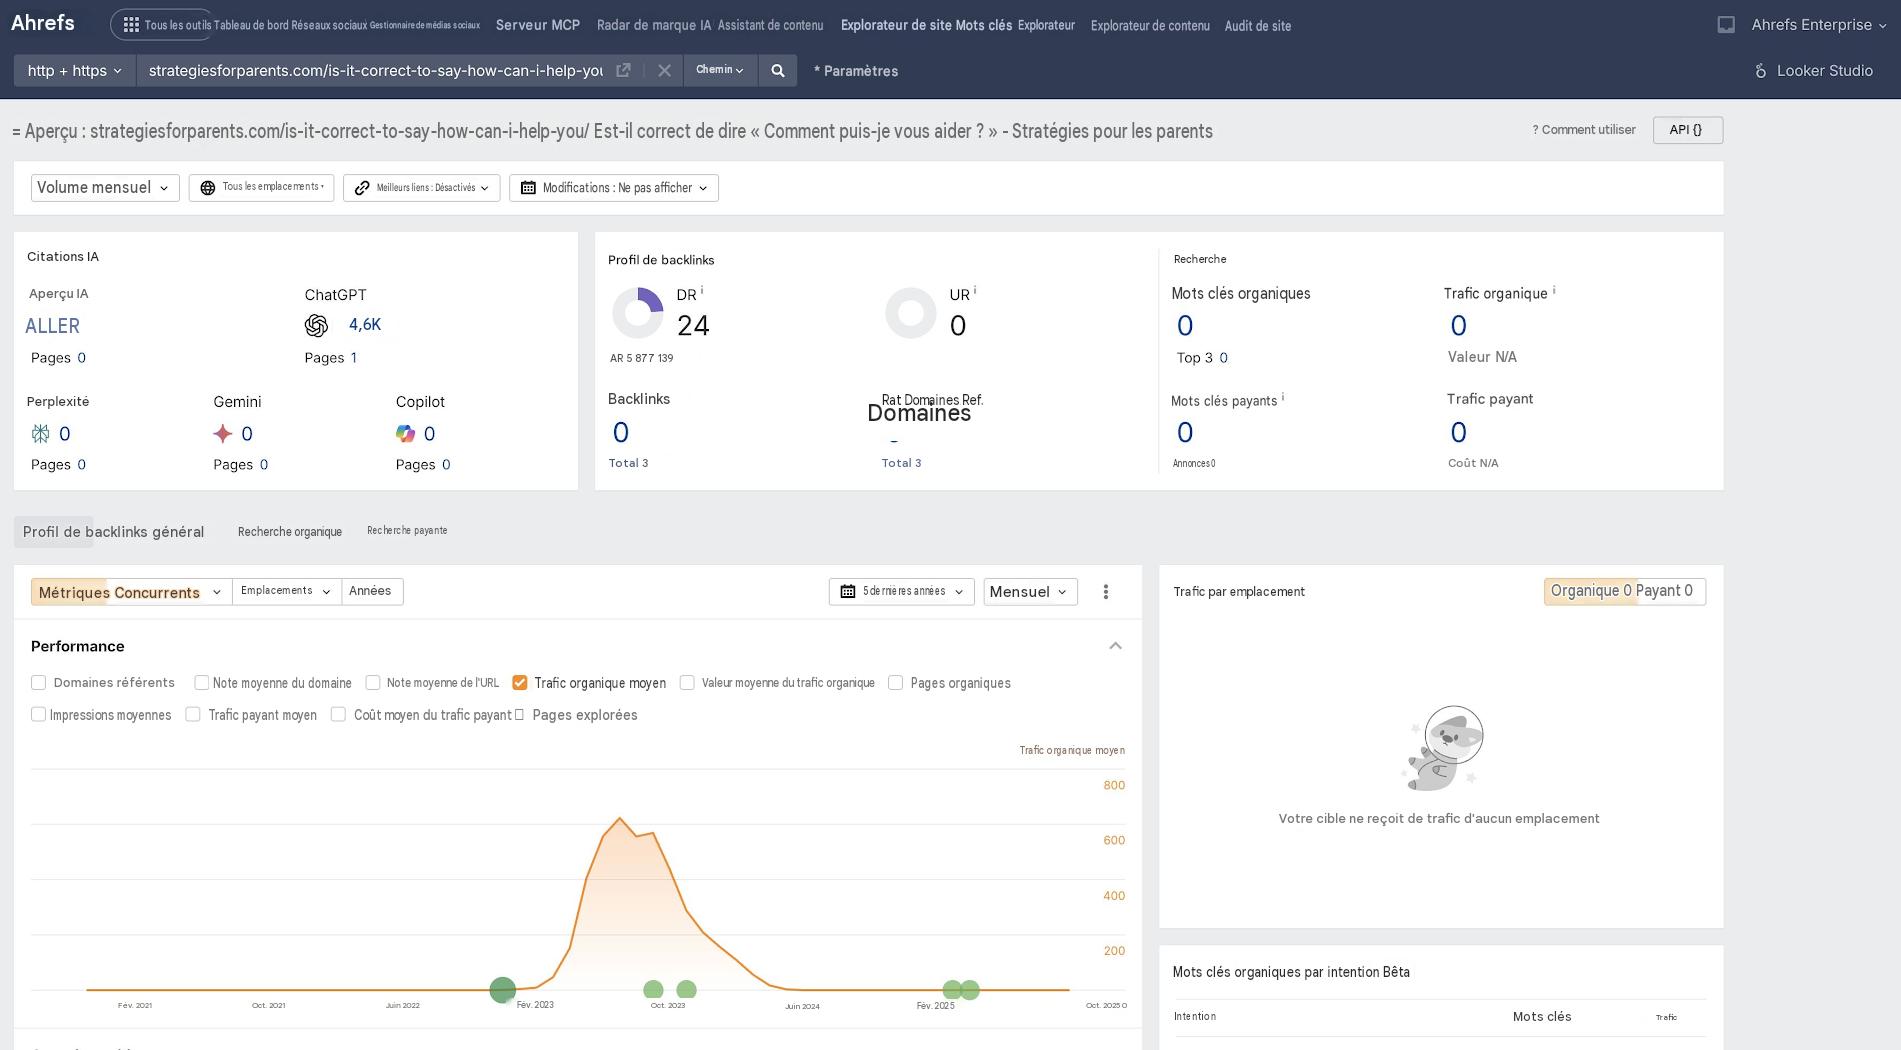Open the all-tools grid icon

pos(131,25)
